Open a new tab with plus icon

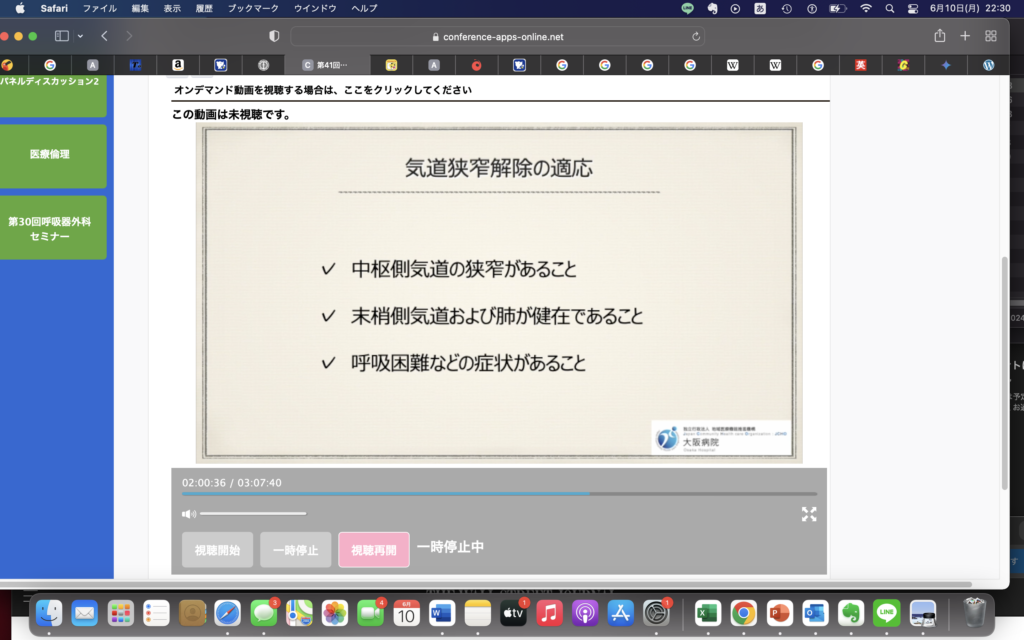pyautogui.click(x=965, y=36)
